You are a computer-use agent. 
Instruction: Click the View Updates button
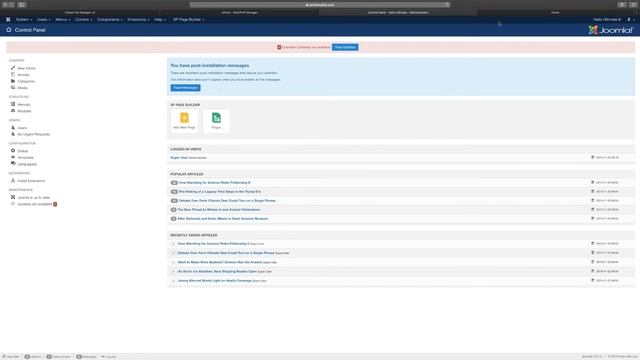pos(345,47)
